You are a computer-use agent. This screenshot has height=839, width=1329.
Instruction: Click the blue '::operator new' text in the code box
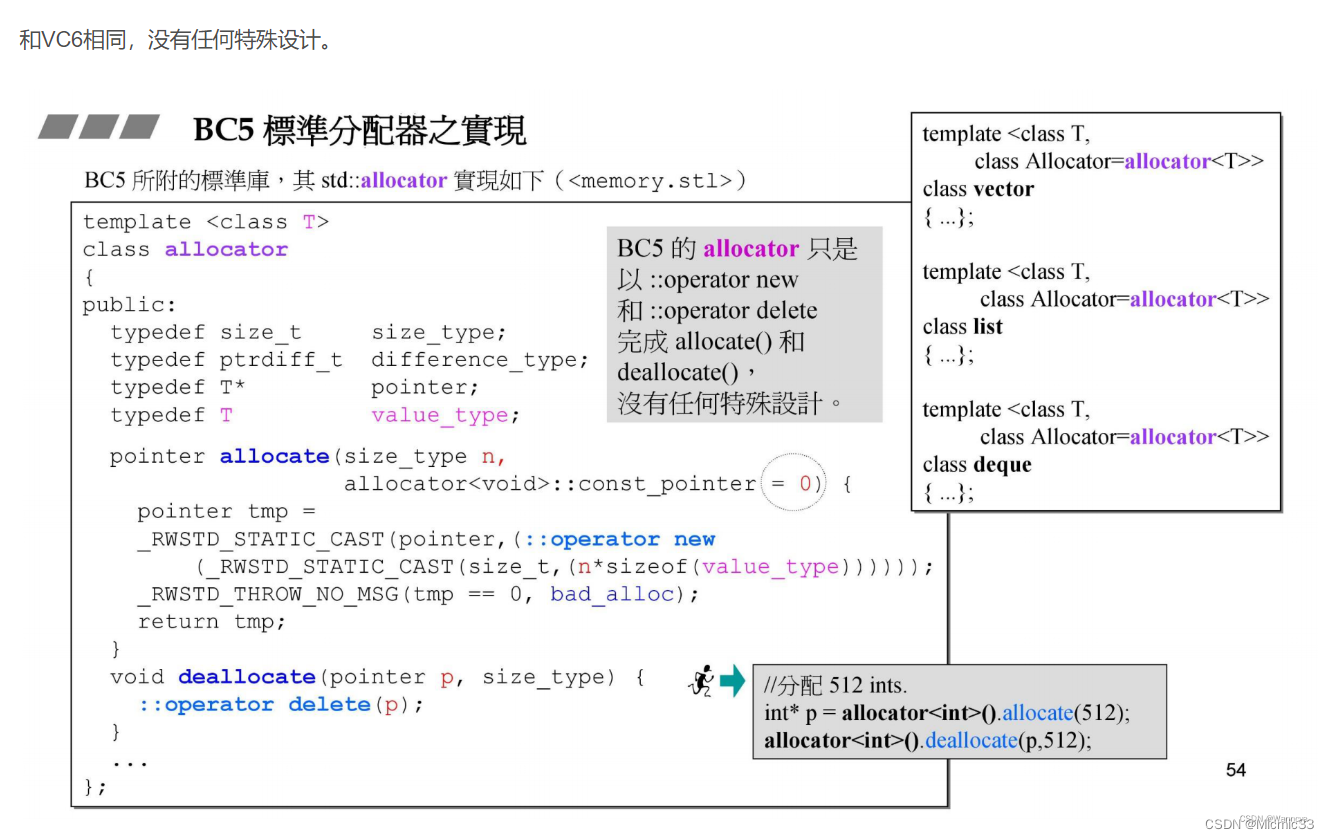pyautogui.click(x=620, y=539)
